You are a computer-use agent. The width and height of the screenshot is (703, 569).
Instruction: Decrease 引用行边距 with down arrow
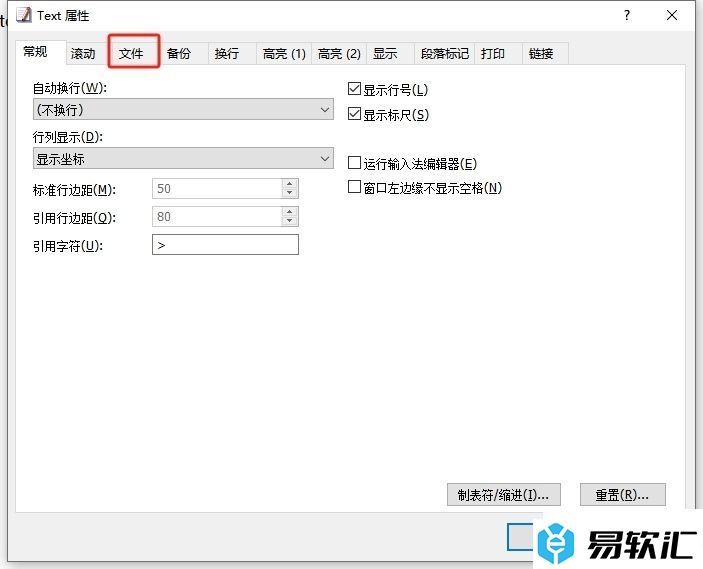click(290, 222)
